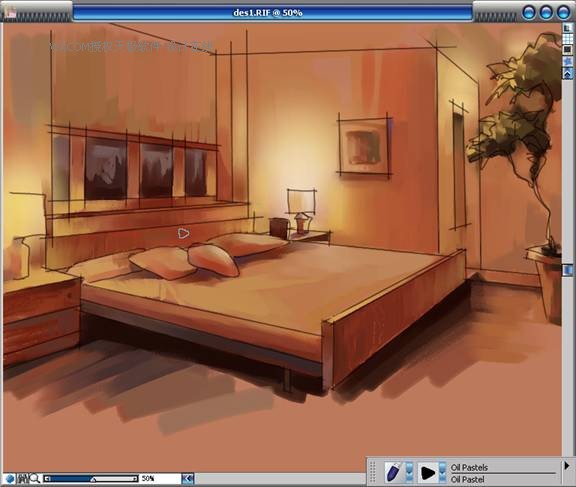Image resolution: width=576 pixels, height=487 pixels.
Task: Toggle the dark output preview icon
Action: [x=568, y=49]
